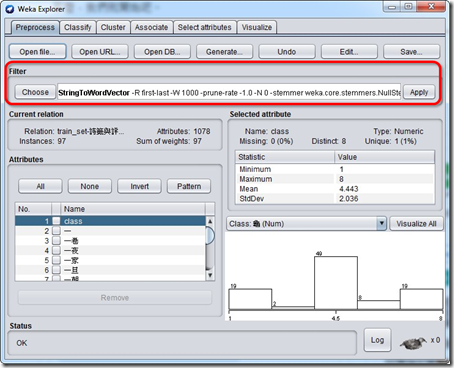
Task: Select the StdDev value 2.036
Action: [349, 199]
